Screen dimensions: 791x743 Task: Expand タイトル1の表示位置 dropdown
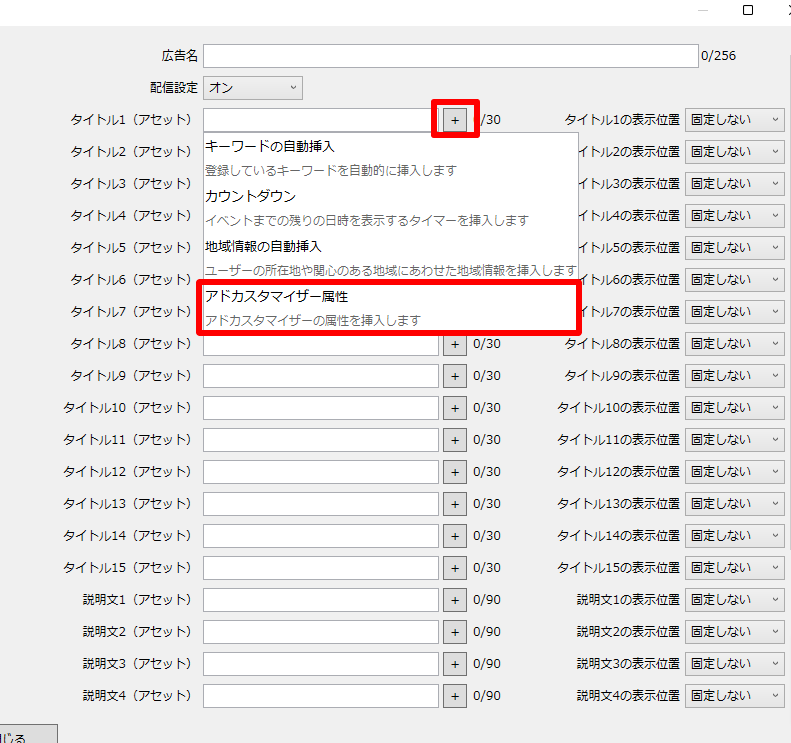pyautogui.click(x=734, y=120)
